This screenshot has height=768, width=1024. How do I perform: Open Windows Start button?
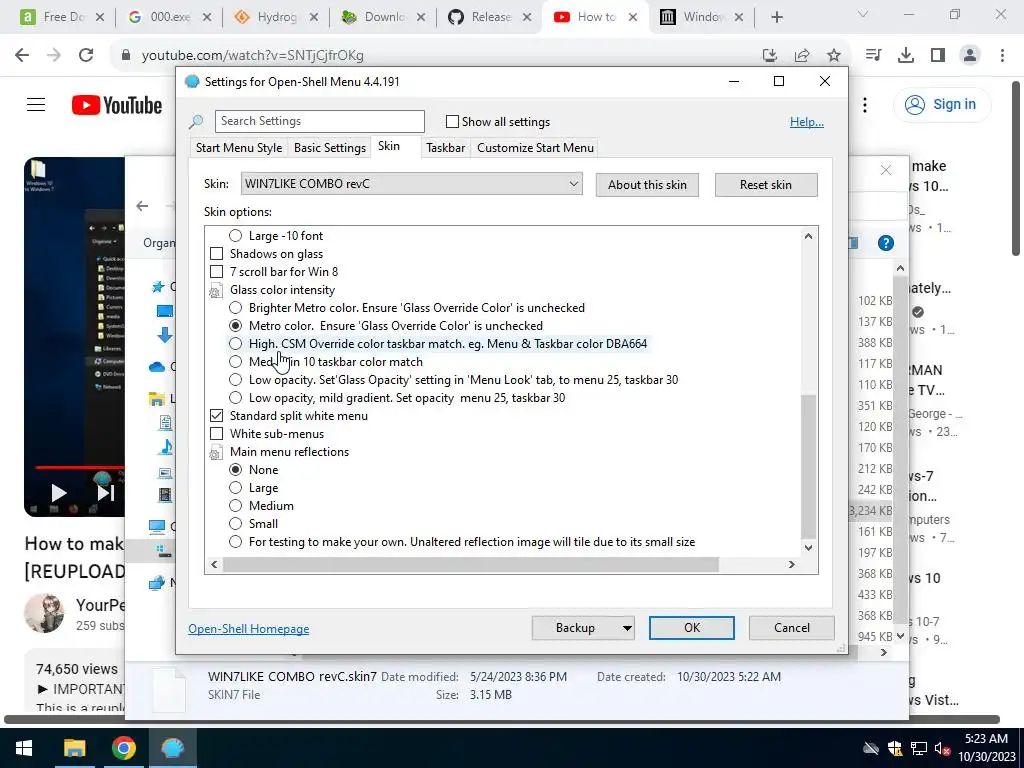24,748
